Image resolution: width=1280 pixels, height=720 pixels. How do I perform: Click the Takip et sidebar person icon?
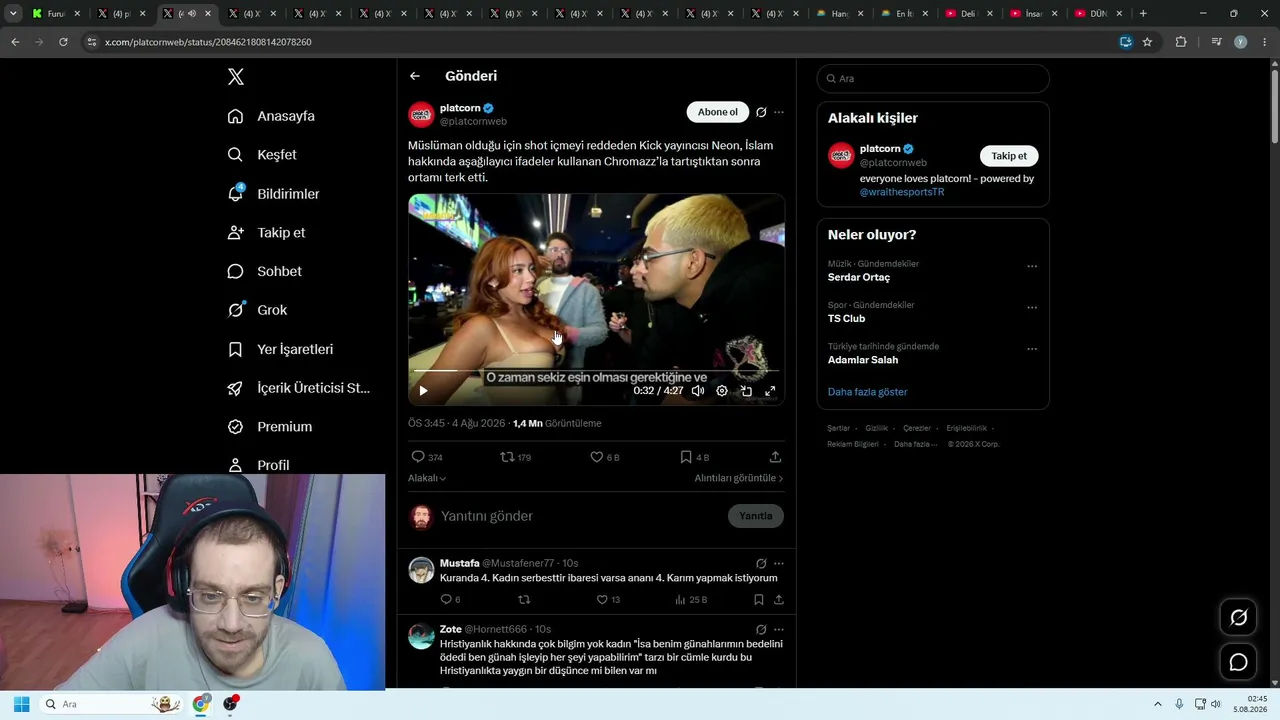(236, 233)
